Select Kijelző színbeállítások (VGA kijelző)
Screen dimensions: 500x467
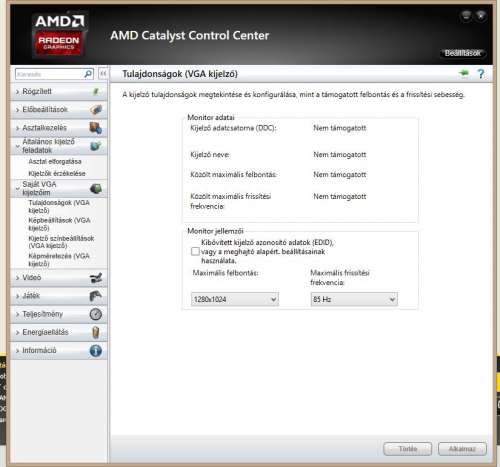click(x=61, y=242)
